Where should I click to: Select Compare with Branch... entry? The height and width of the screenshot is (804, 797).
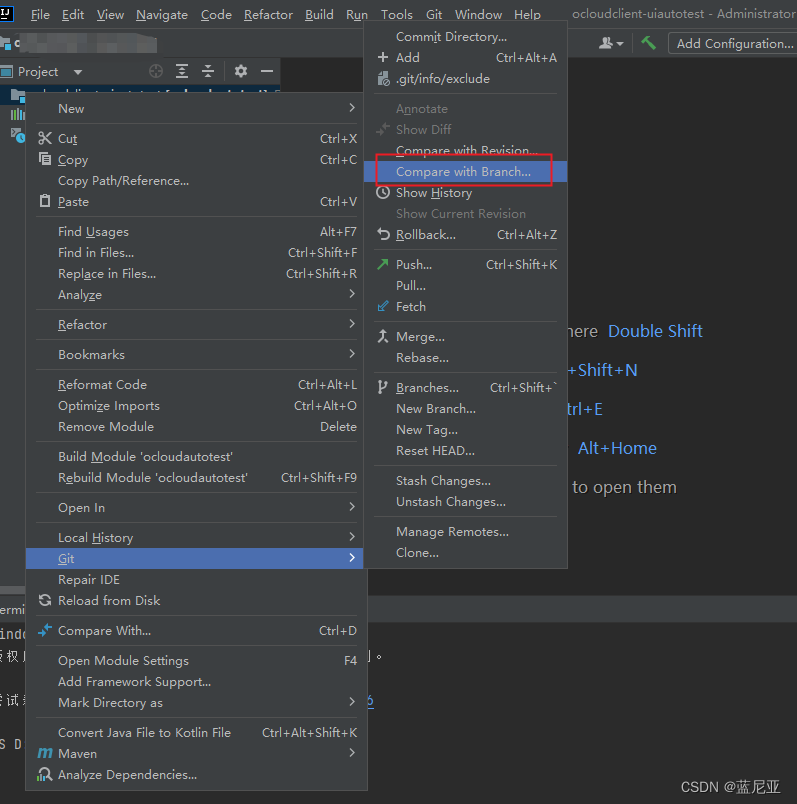(x=465, y=171)
